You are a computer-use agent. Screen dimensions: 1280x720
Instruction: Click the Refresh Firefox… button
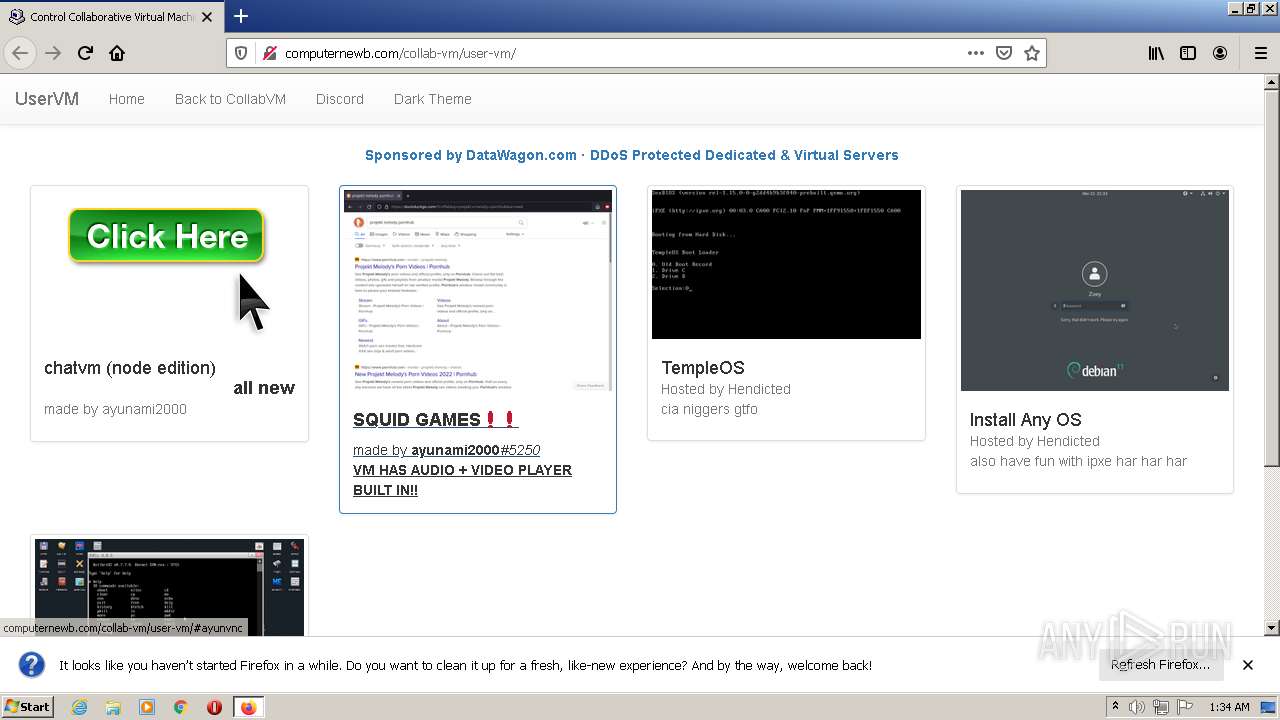1160,665
